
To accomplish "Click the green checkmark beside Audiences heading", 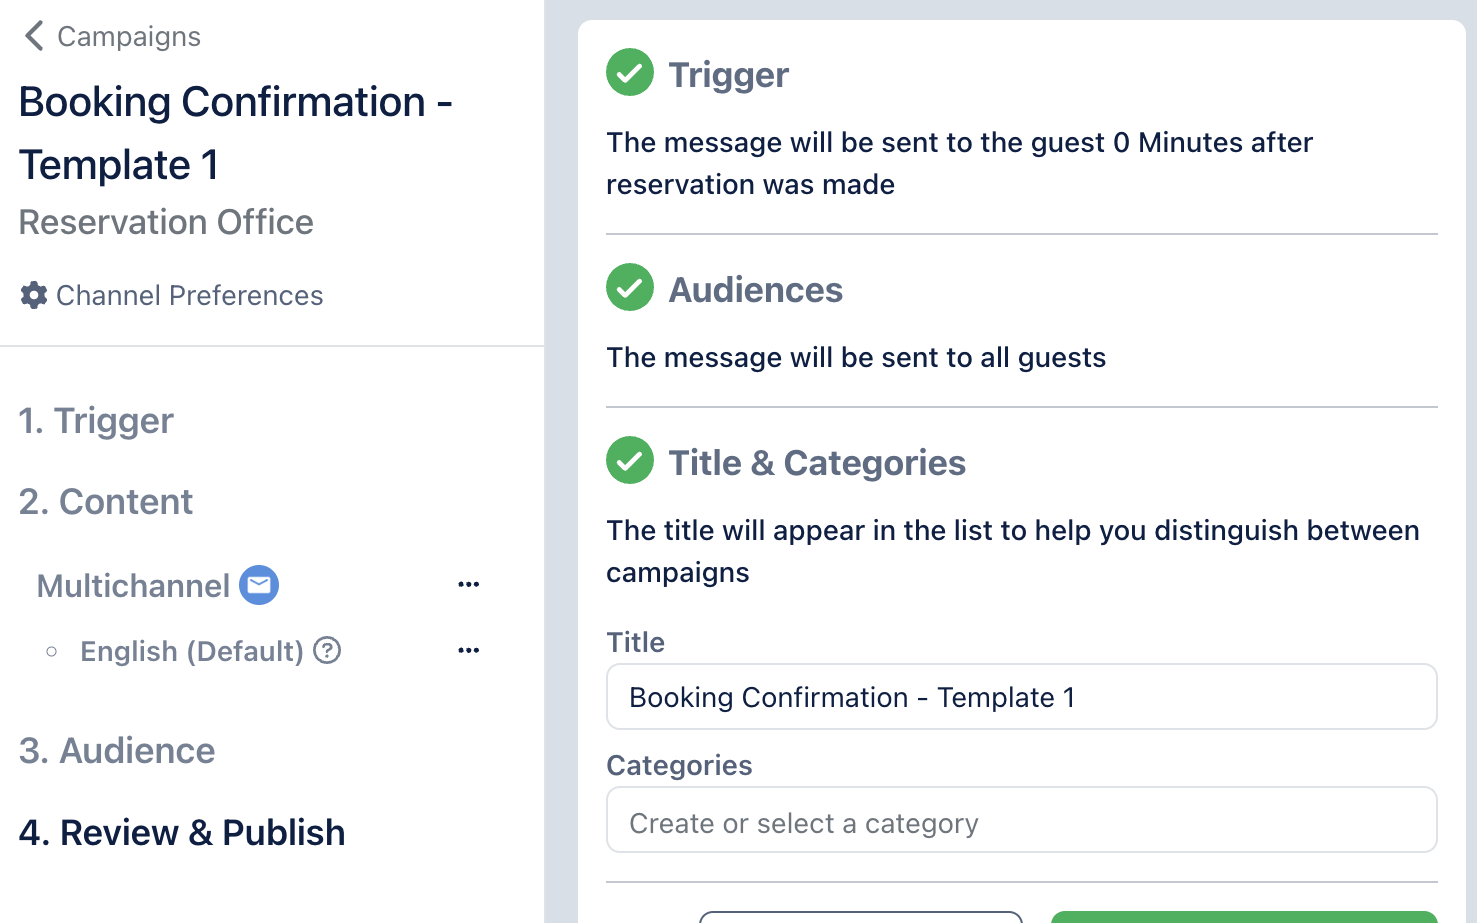I will point(630,288).
